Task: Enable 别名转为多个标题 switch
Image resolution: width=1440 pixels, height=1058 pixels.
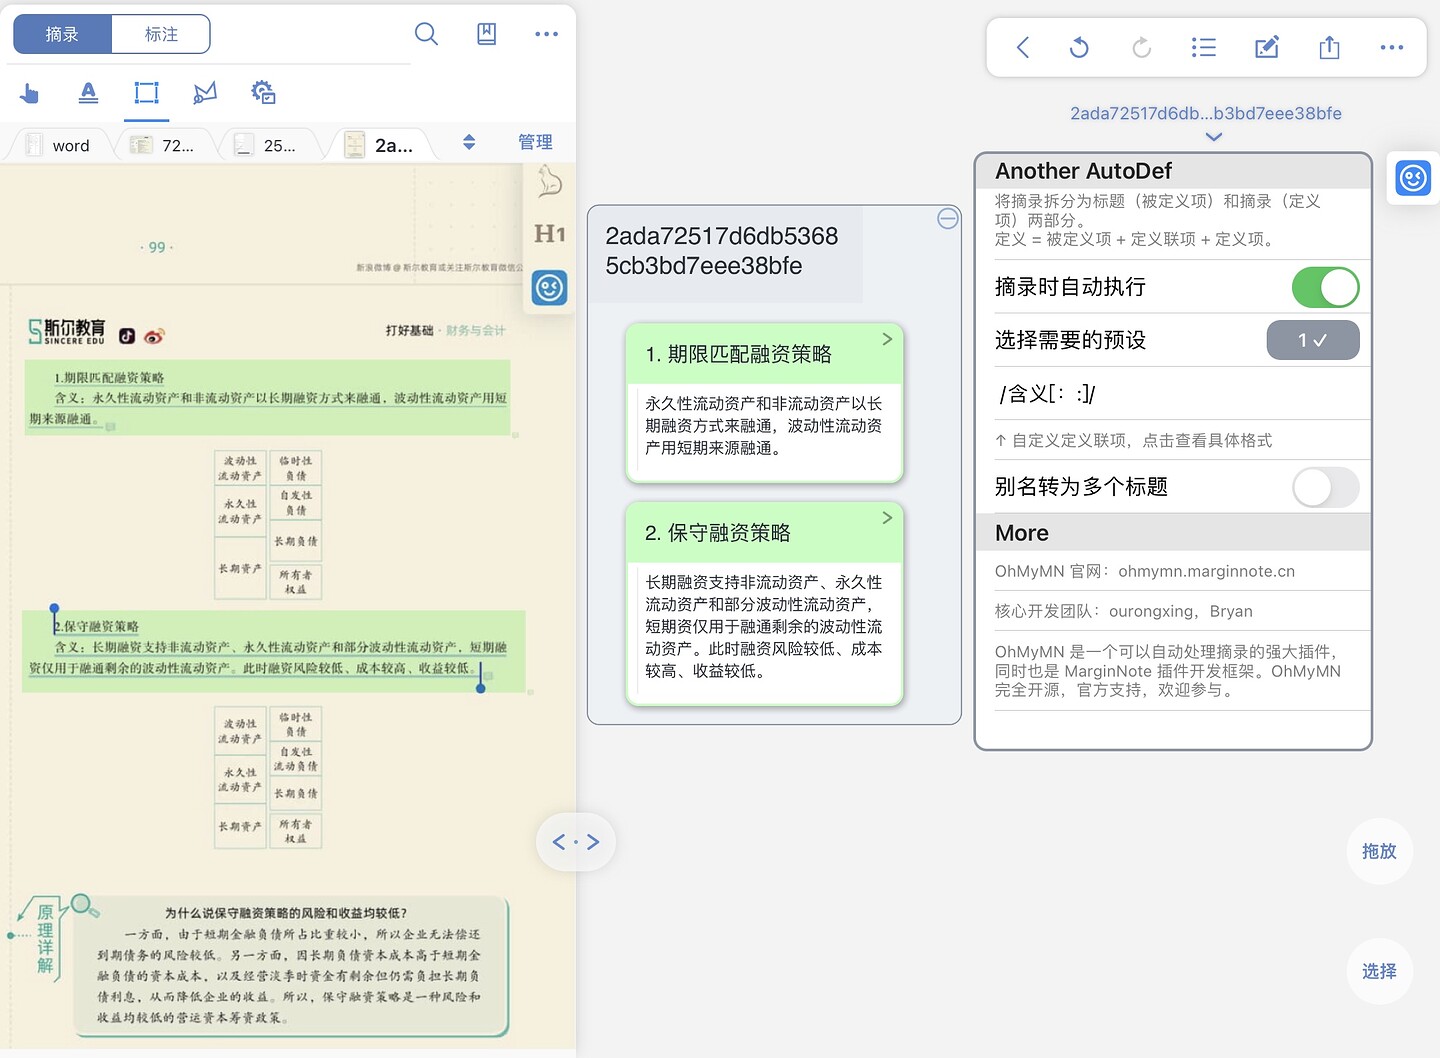Action: point(1325,488)
